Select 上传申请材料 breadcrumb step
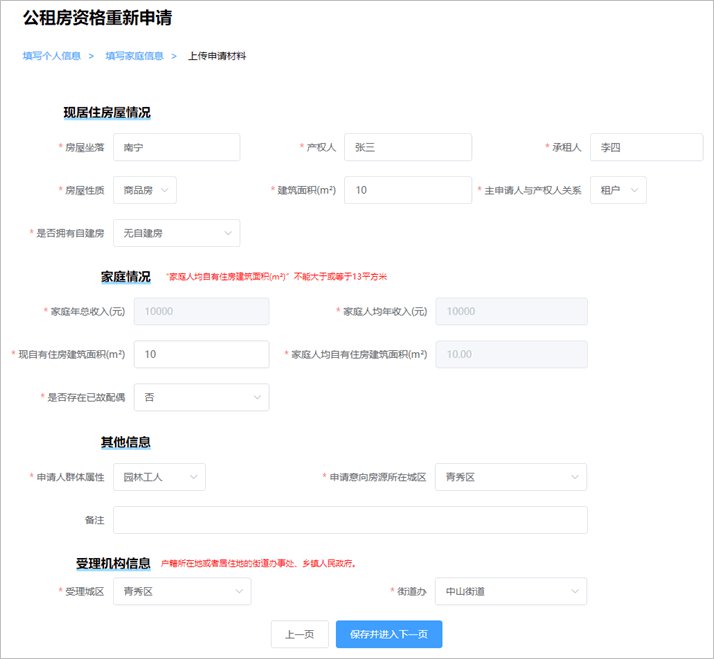Viewport: 714px width, 659px height. (217, 56)
